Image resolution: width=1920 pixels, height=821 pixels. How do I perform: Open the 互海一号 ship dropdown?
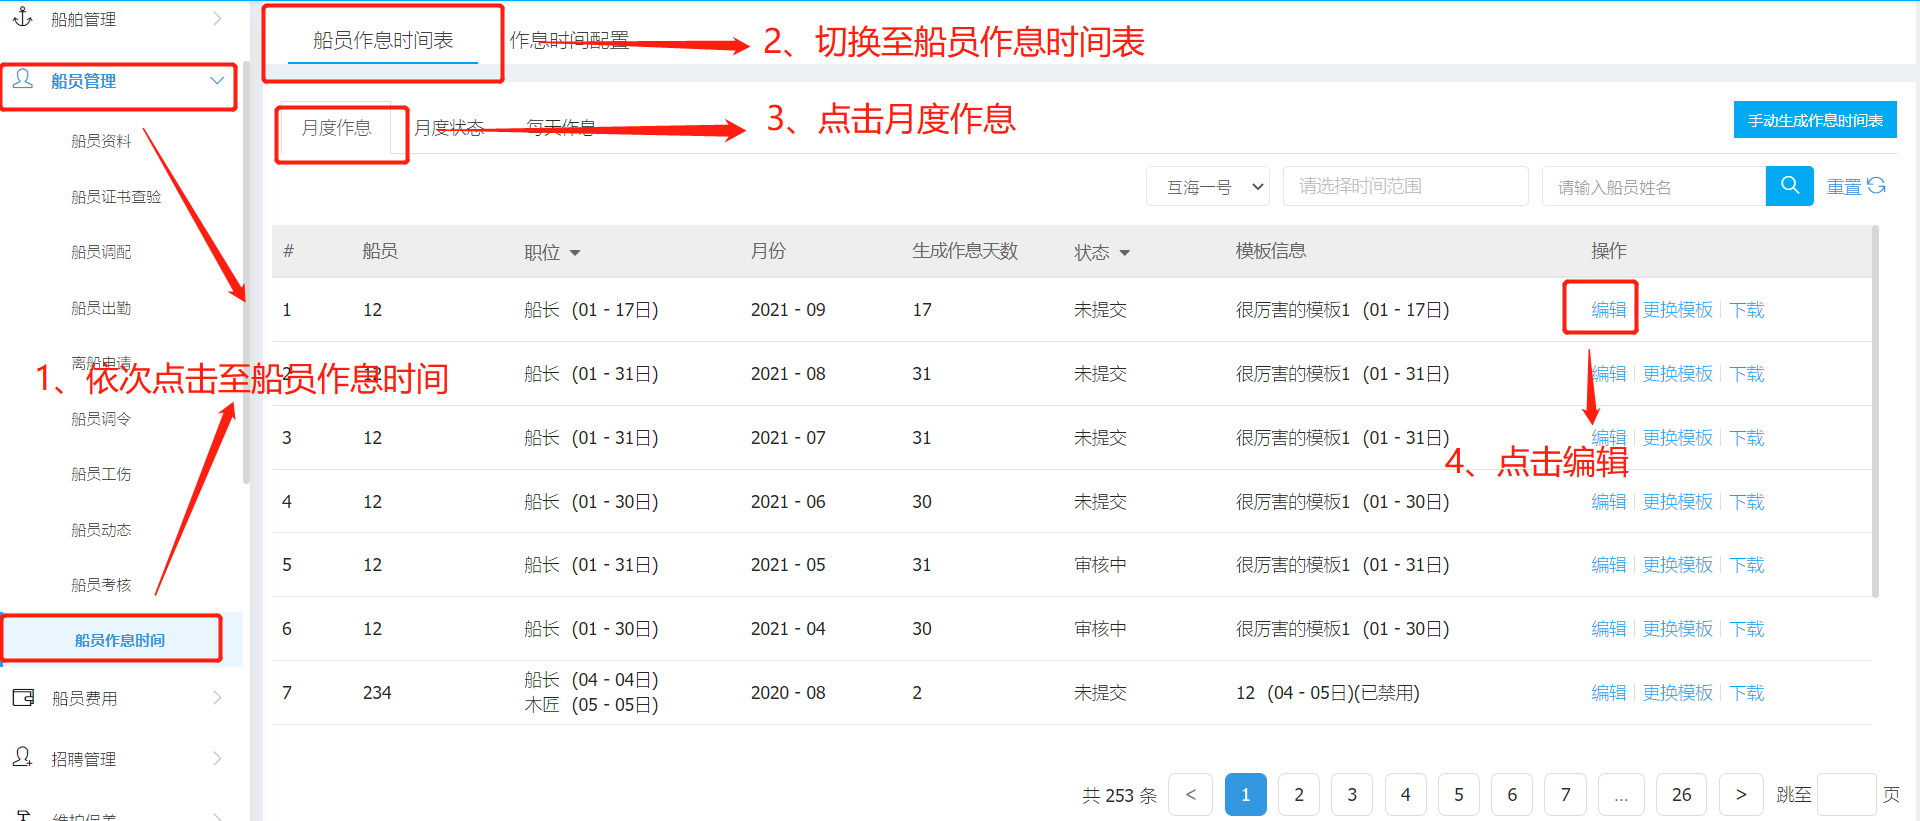tap(1208, 186)
